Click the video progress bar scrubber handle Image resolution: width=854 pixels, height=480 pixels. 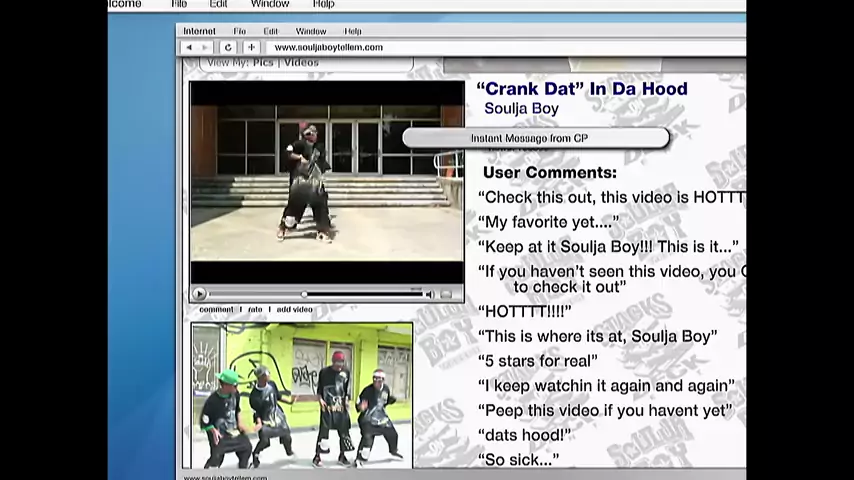[304, 294]
